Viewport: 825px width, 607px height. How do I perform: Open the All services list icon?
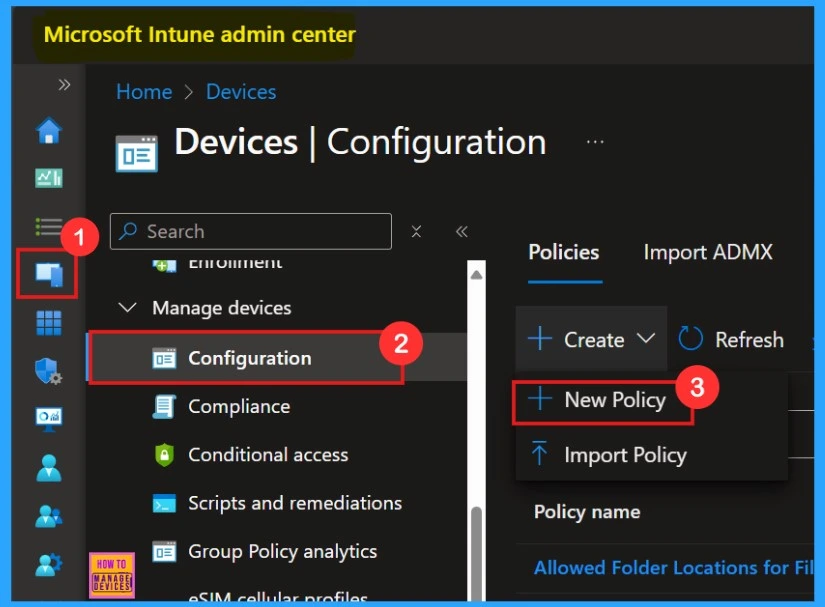pos(49,227)
